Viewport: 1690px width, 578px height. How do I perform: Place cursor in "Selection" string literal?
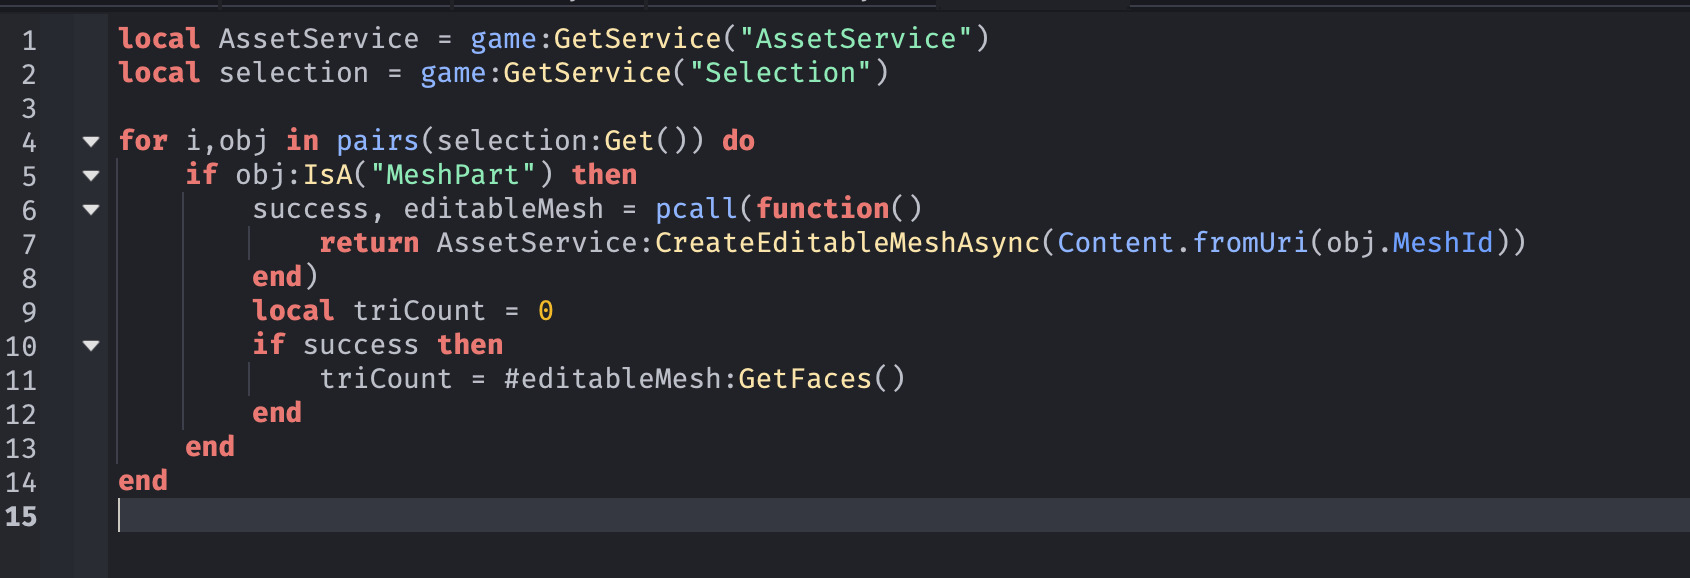pos(780,72)
